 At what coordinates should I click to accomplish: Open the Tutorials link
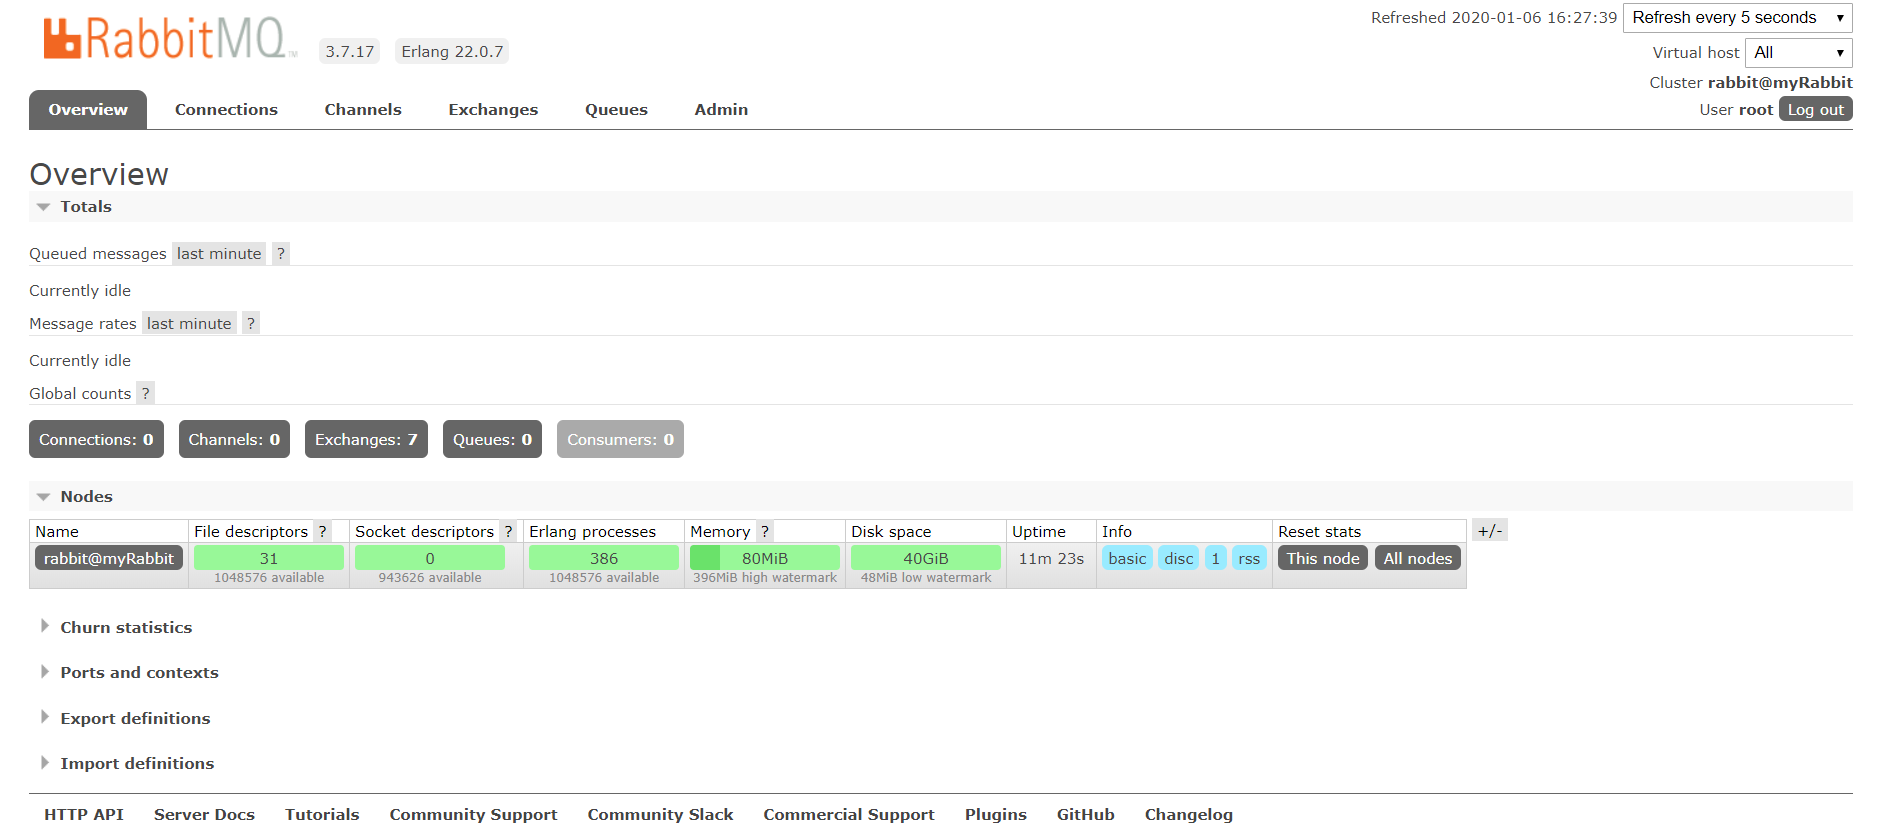tap(322, 815)
